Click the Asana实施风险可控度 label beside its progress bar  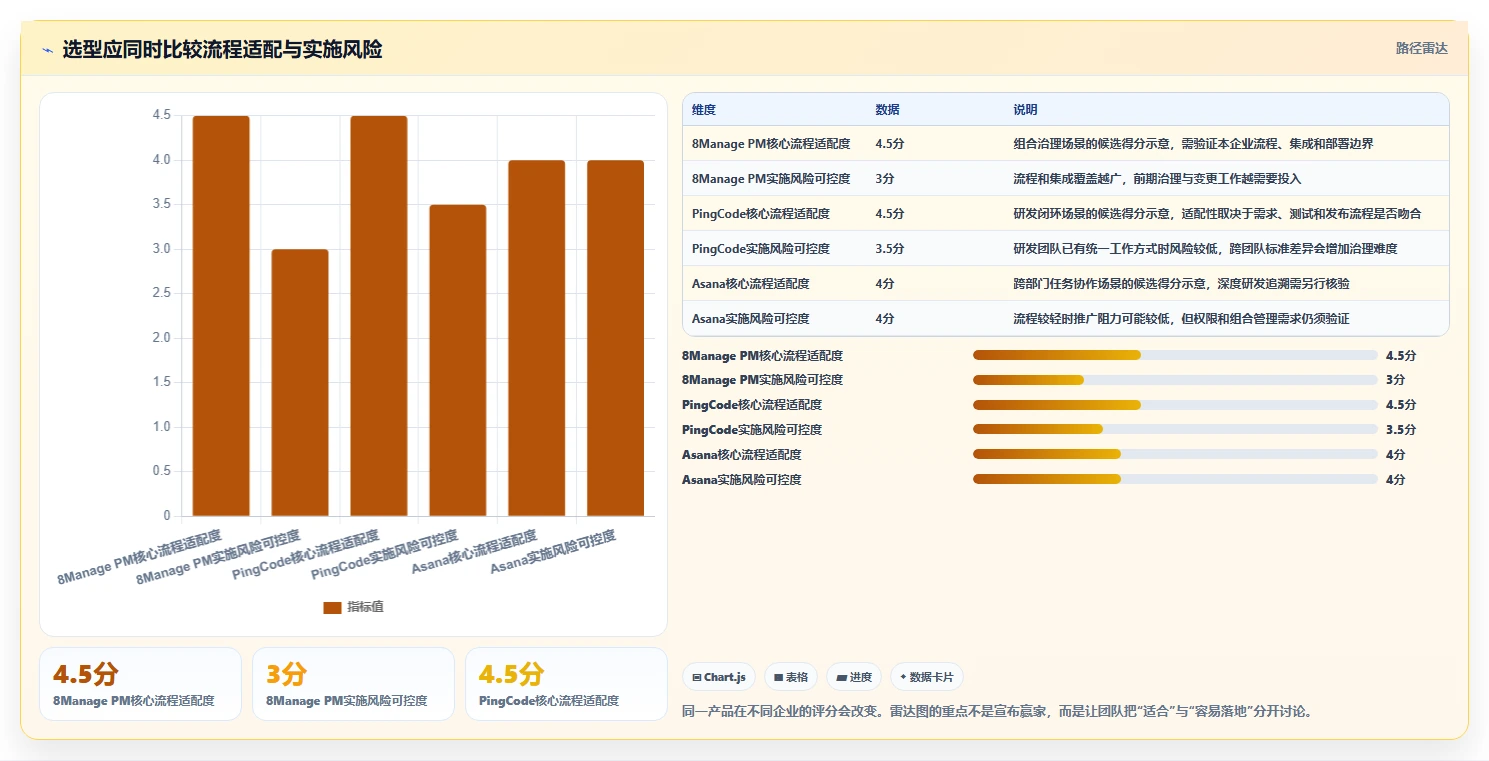[742, 480]
